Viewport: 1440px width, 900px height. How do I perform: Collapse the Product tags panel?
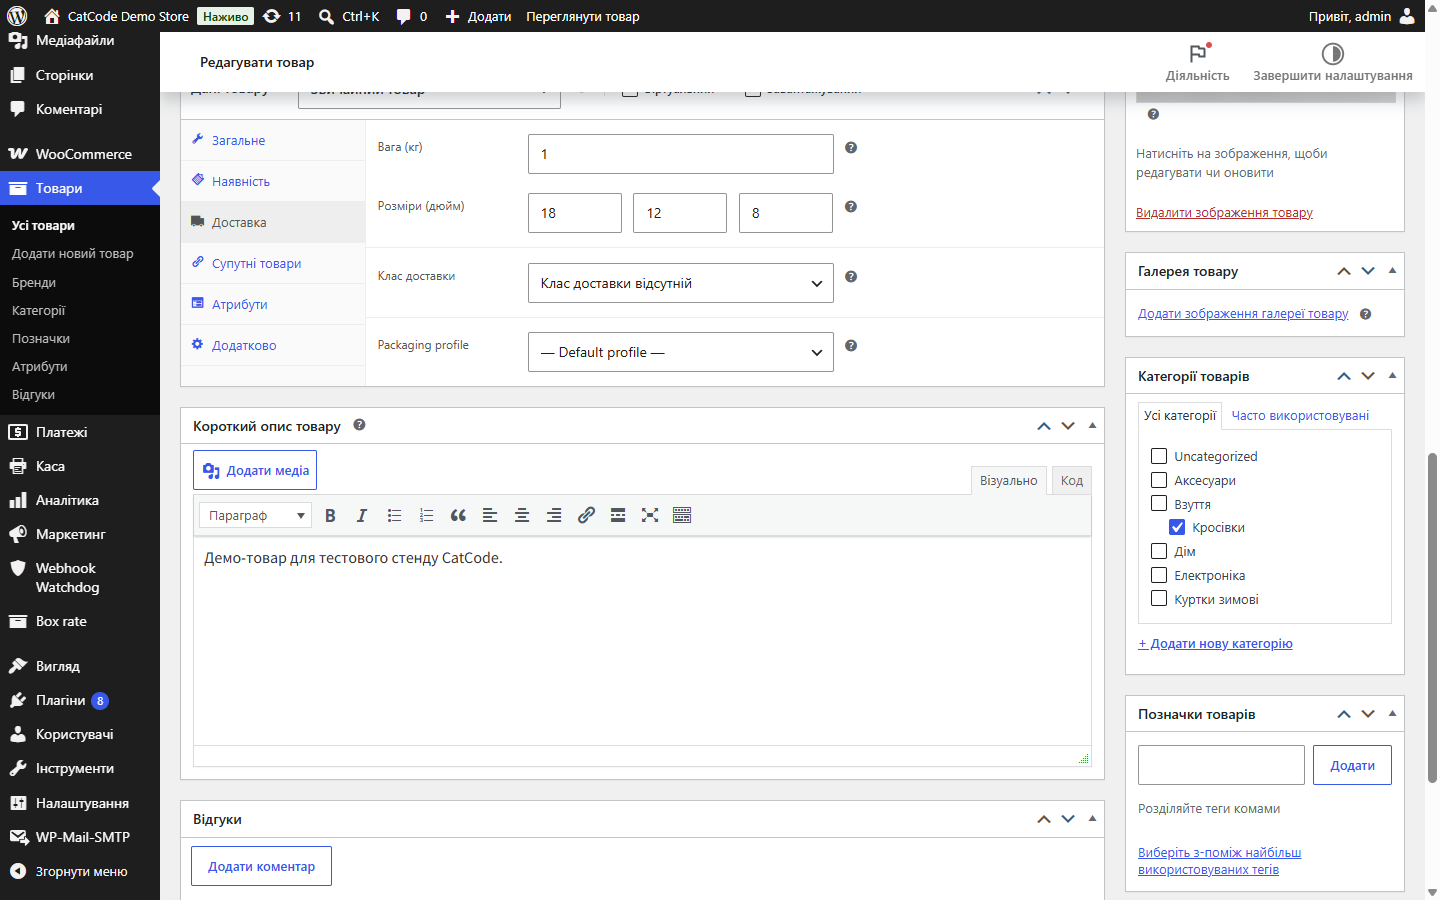pos(1392,714)
